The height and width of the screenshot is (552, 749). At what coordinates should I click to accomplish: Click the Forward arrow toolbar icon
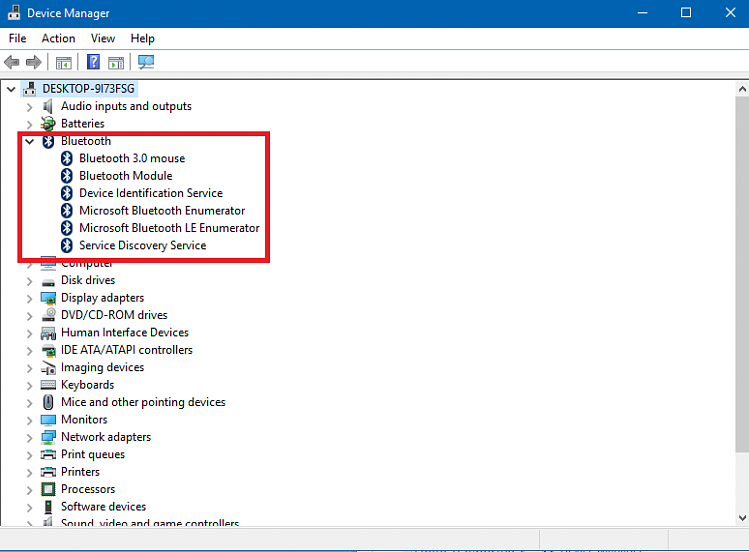33,62
